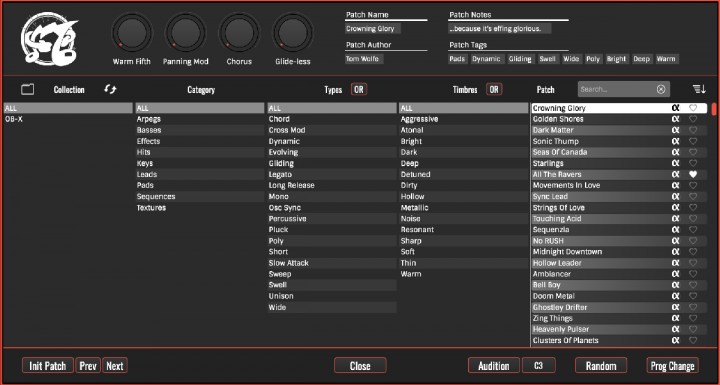Adjust the Warm Fifth macro knob

point(132,33)
